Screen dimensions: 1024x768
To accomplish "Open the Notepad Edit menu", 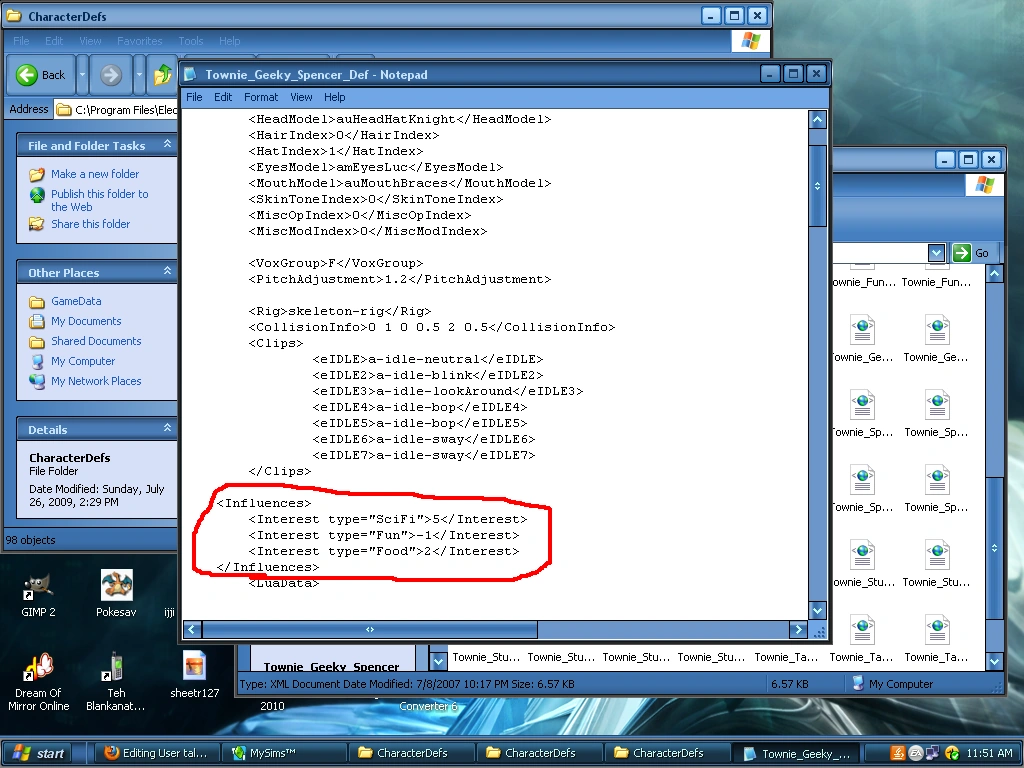I will coord(223,97).
